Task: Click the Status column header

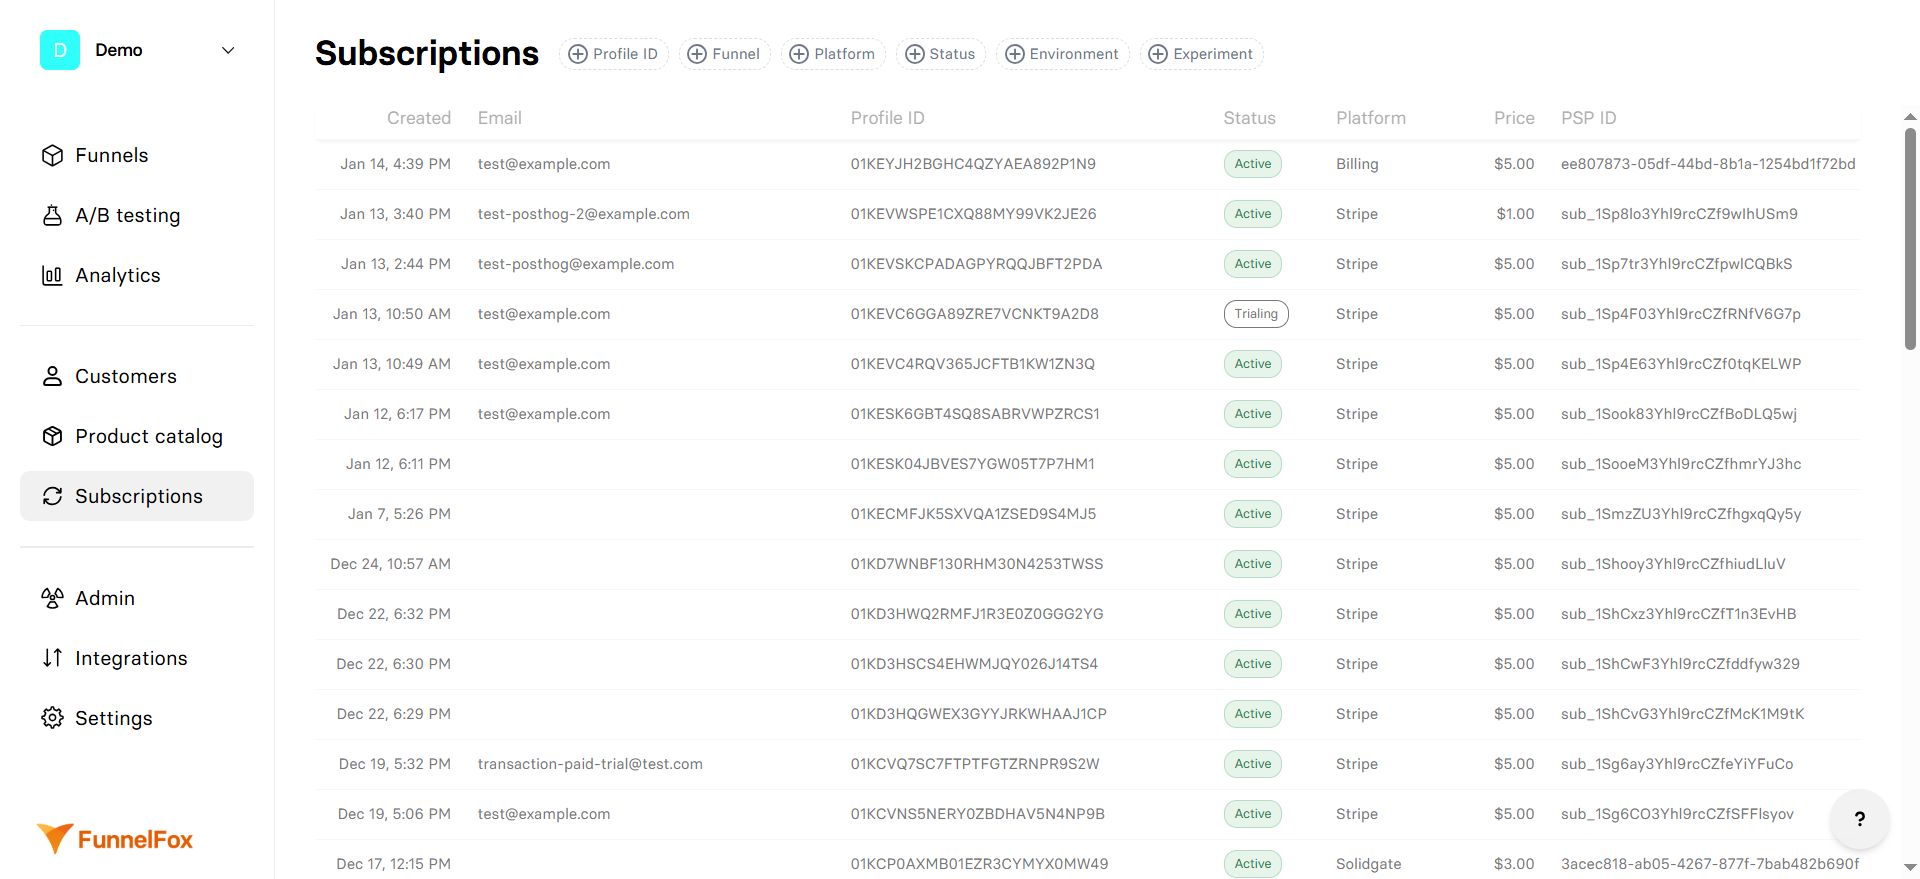Action: tap(1249, 118)
